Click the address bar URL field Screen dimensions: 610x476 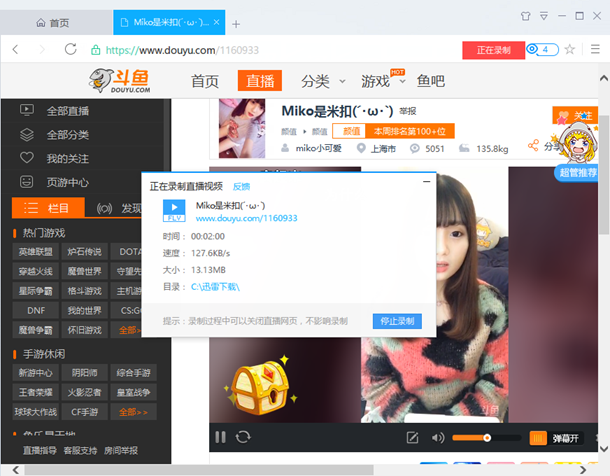[x=182, y=50]
